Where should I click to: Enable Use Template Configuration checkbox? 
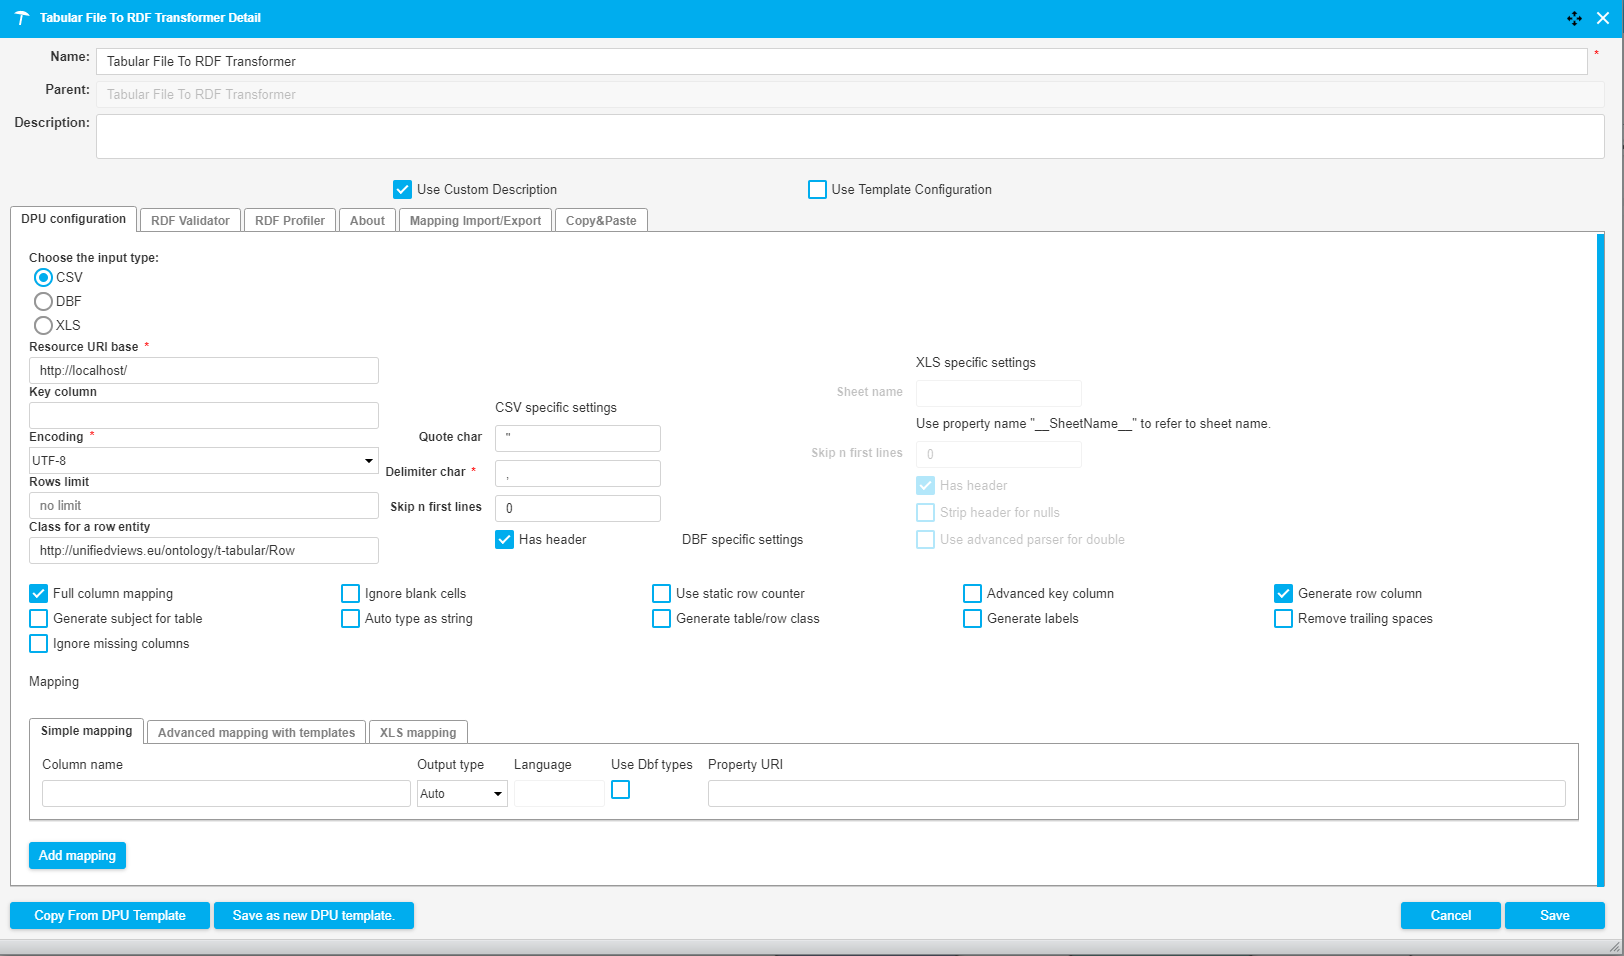818,189
